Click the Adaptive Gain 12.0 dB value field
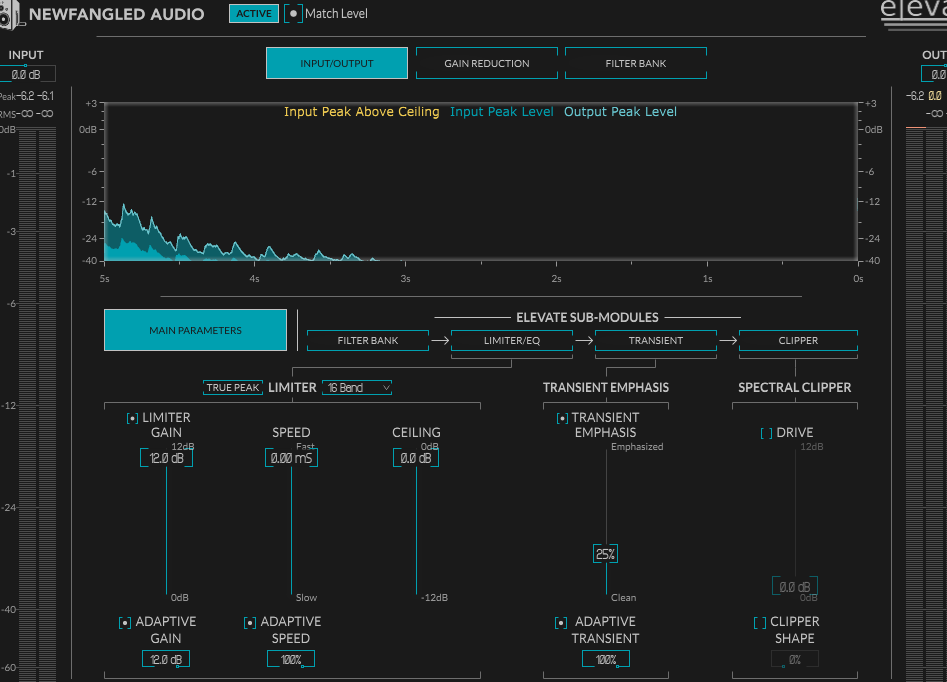The width and height of the screenshot is (947, 682). 166,659
